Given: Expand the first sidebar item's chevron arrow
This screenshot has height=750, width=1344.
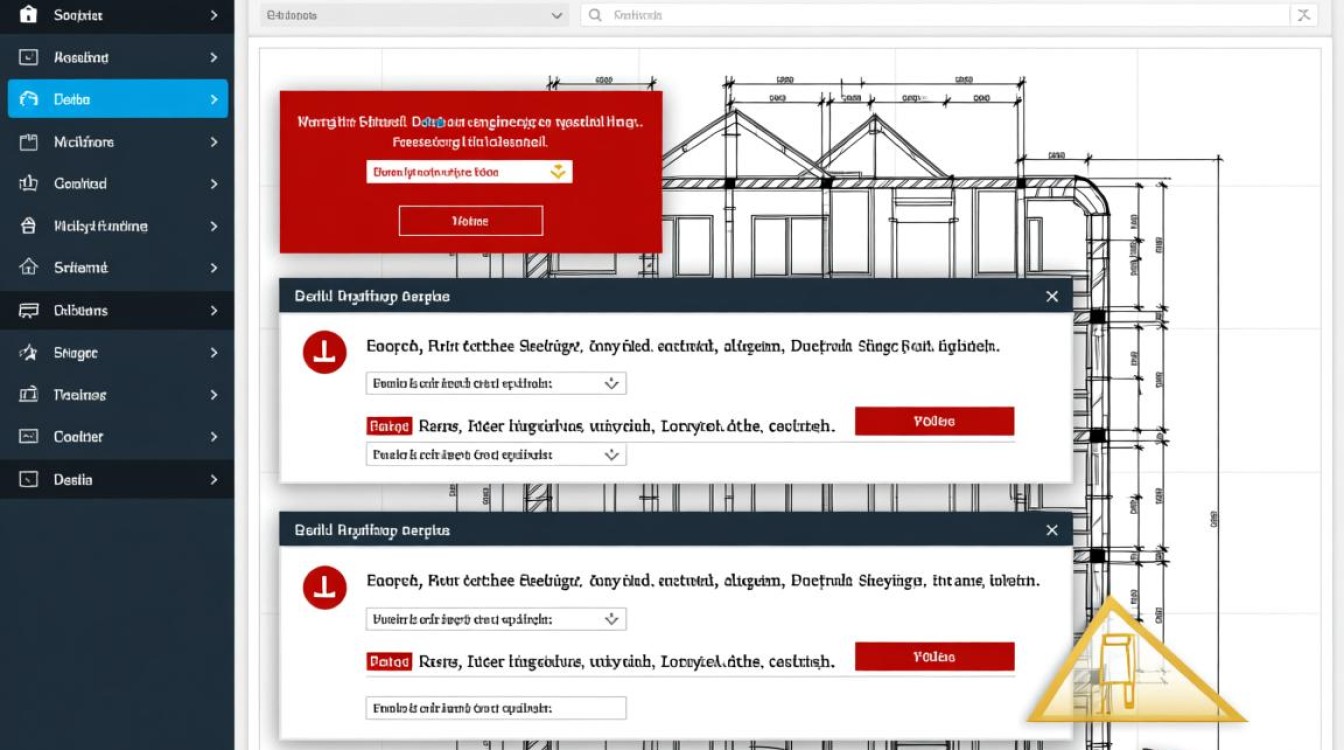Looking at the screenshot, I should click(x=214, y=15).
